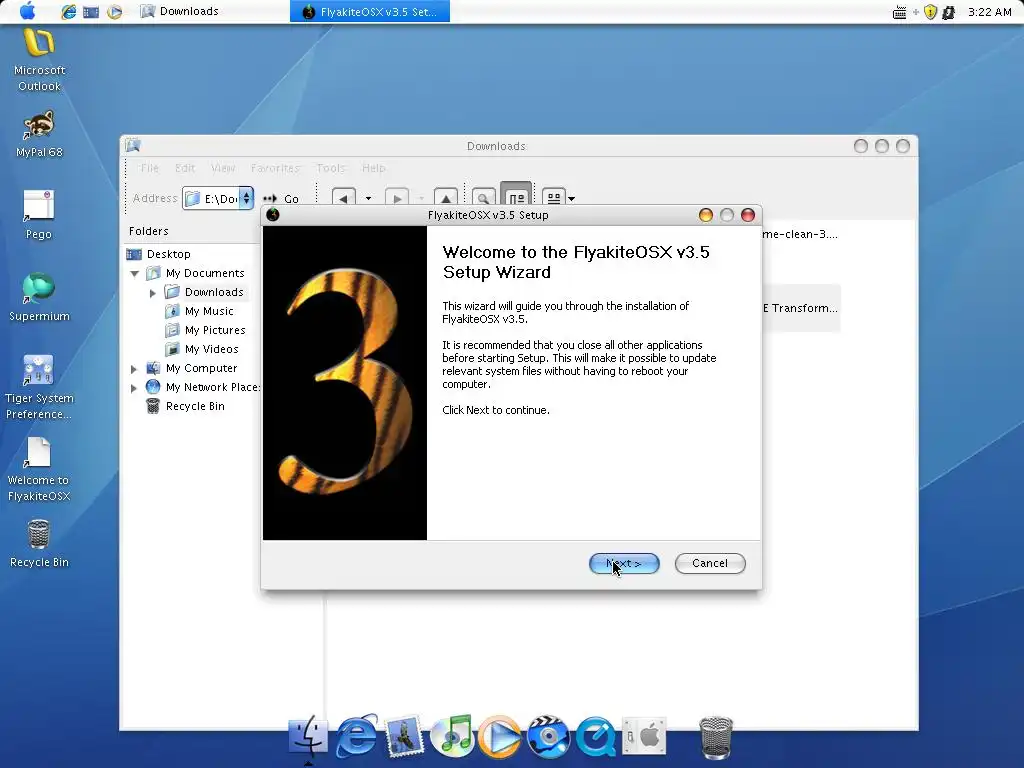Open the File menu in Downloads window

[150, 168]
